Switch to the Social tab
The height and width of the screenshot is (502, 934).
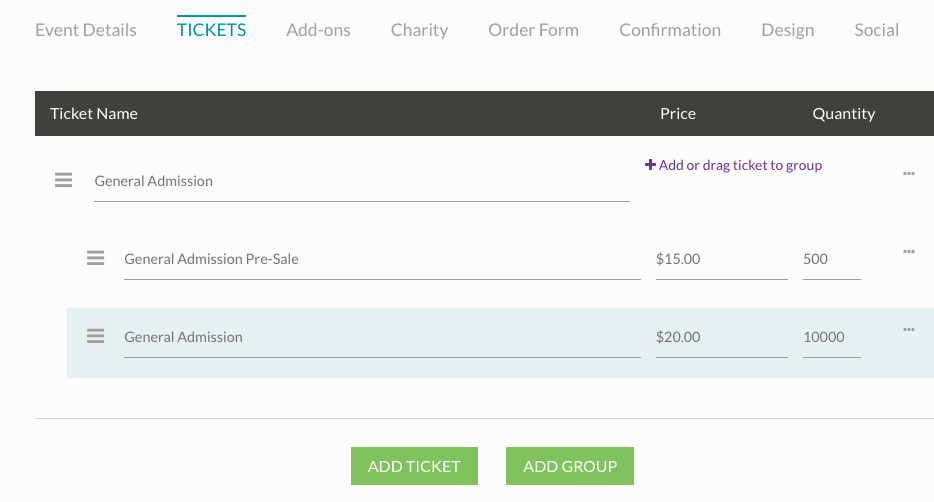pos(876,30)
